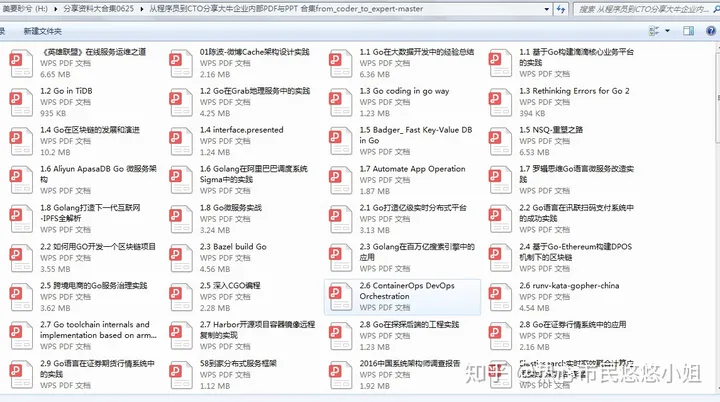Viewport: 720px width, 402px height.
Task: Select file name 1.4 interface.presented
Action: tap(242, 130)
